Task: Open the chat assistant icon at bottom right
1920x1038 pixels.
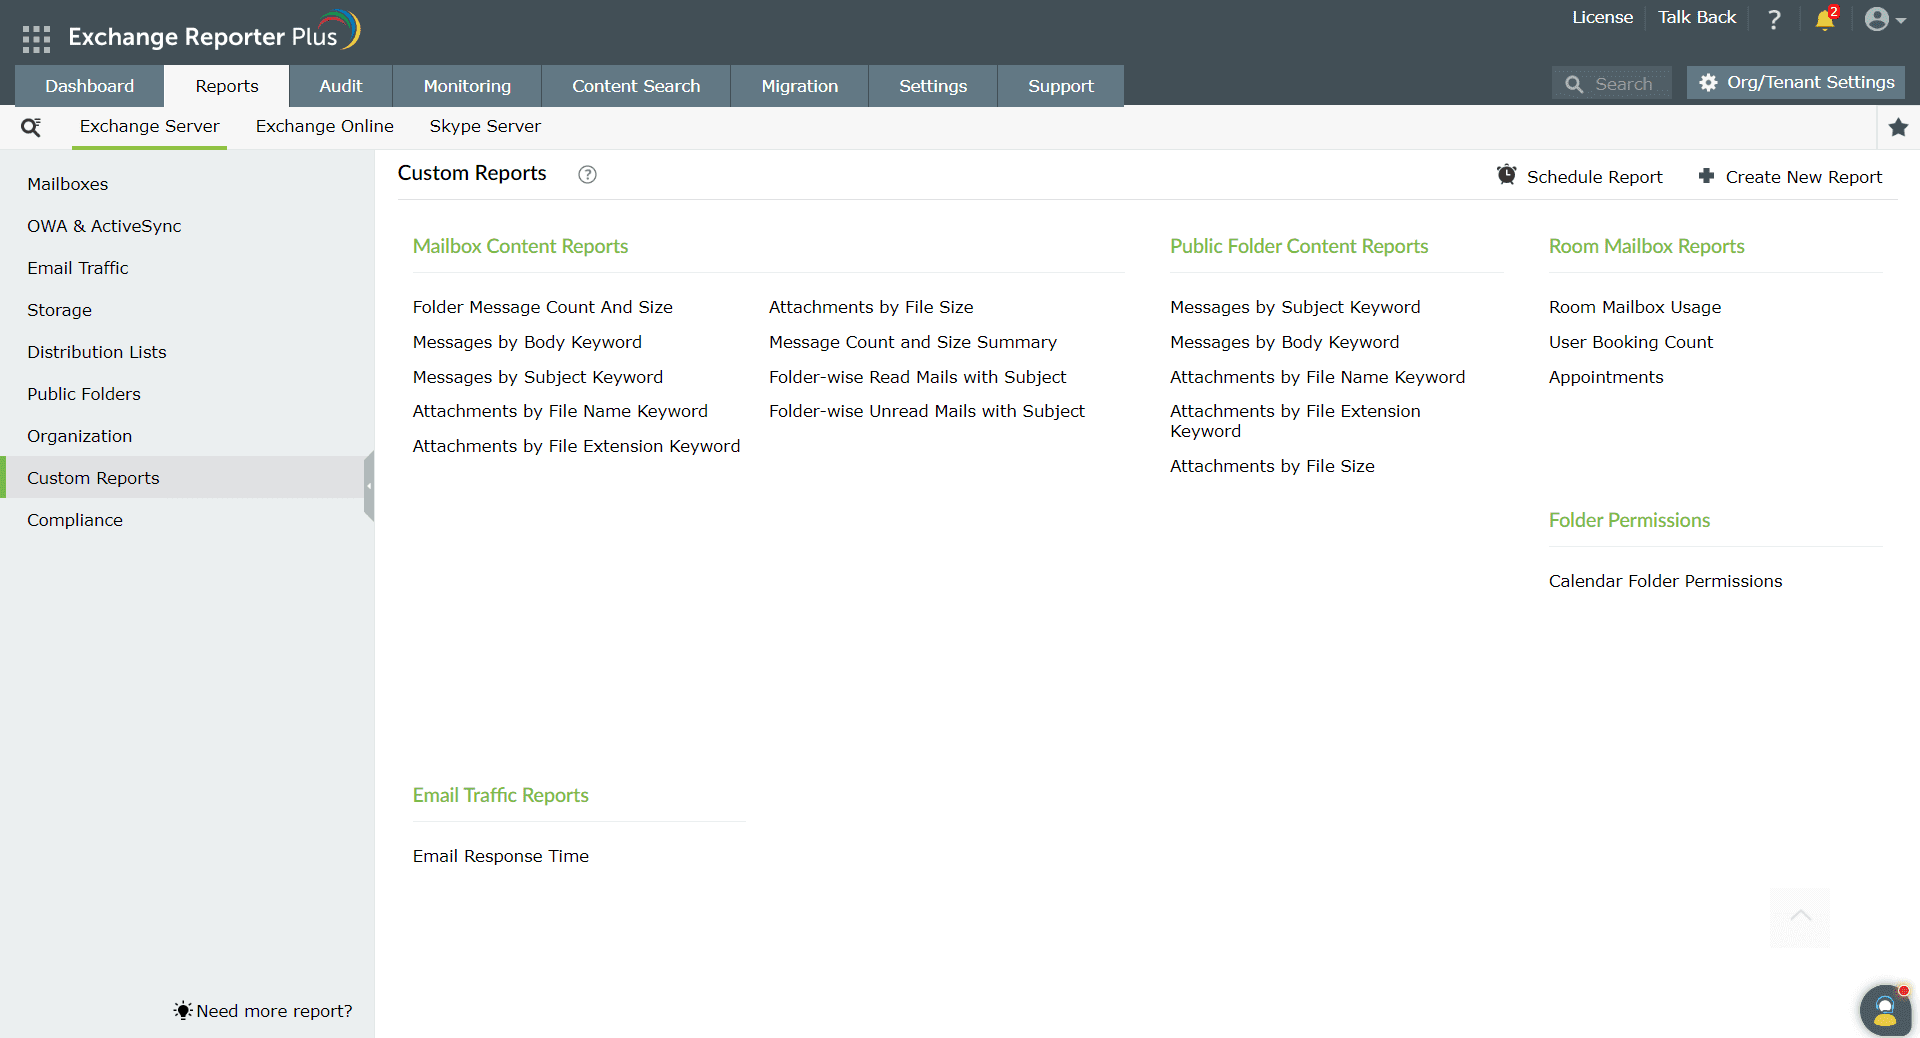Action: pos(1884,1010)
